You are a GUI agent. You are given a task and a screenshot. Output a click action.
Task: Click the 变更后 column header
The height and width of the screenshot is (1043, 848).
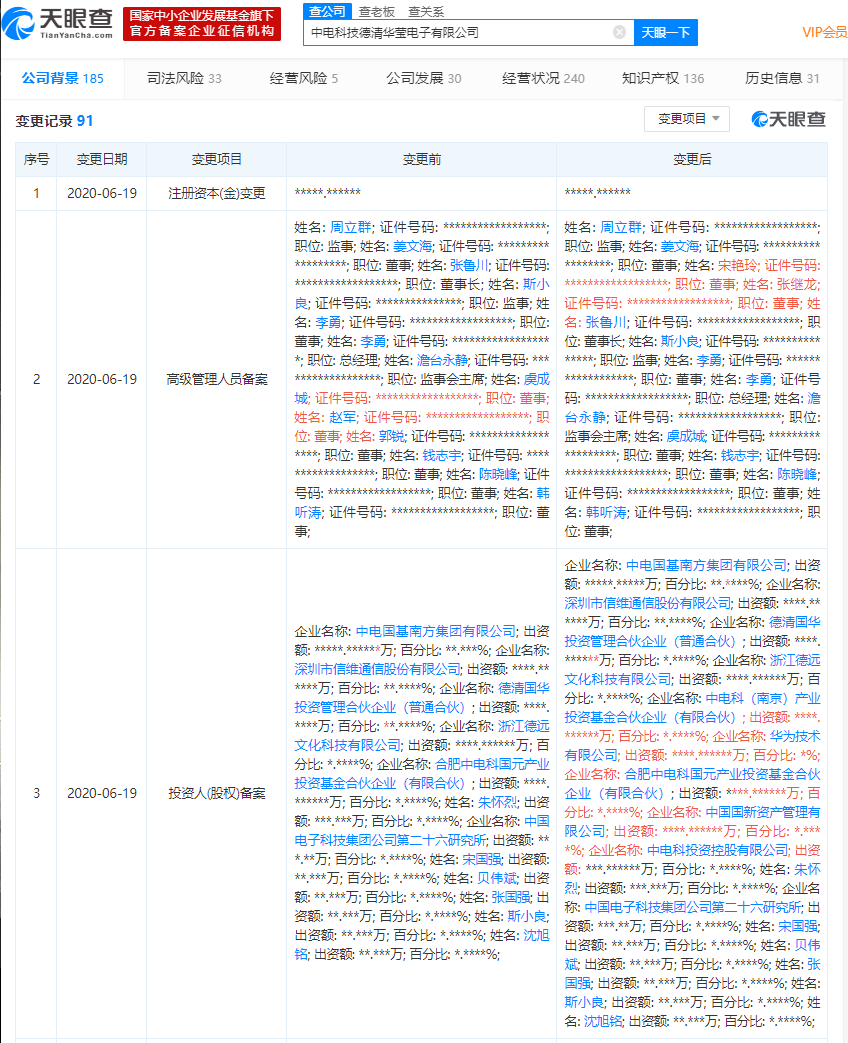692,159
